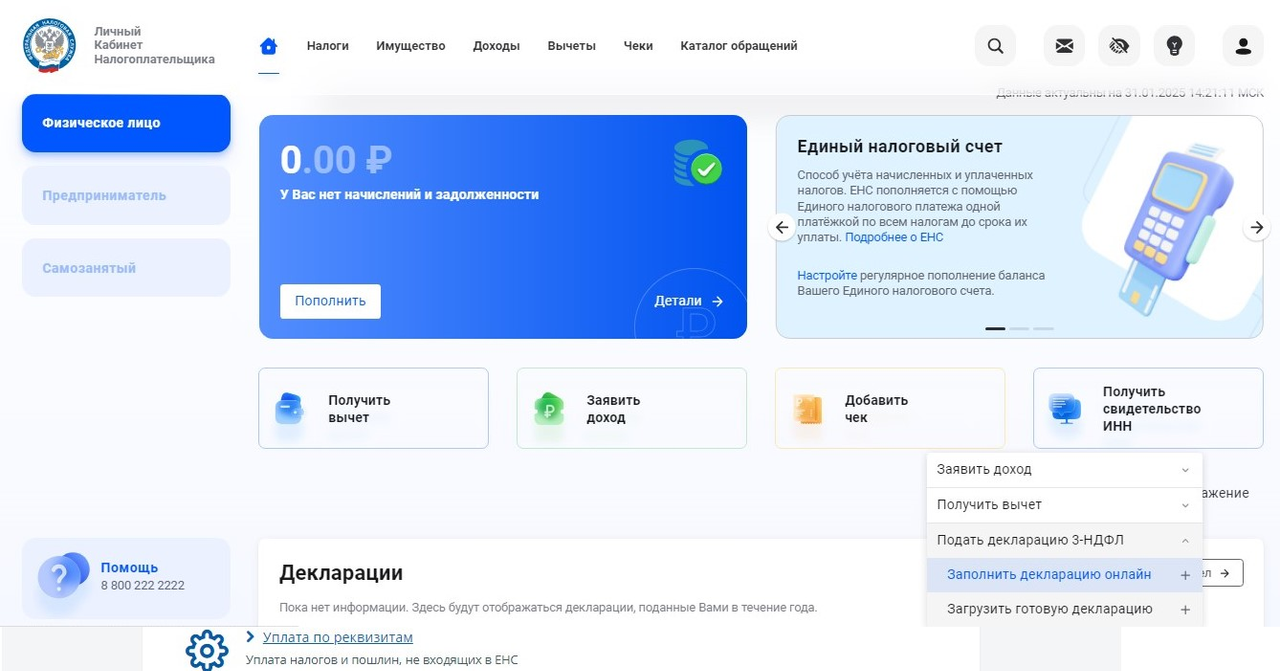Click the home icon in navigation bar
Viewport: 1280px width, 671px height.
click(268, 46)
